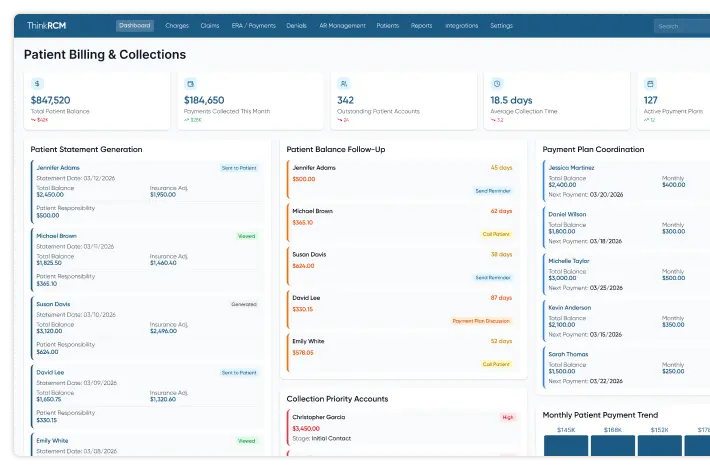Click the clock icon on Average Collection Time card
The width and height of the screenshot is (710, 470).
pos(497,84)
